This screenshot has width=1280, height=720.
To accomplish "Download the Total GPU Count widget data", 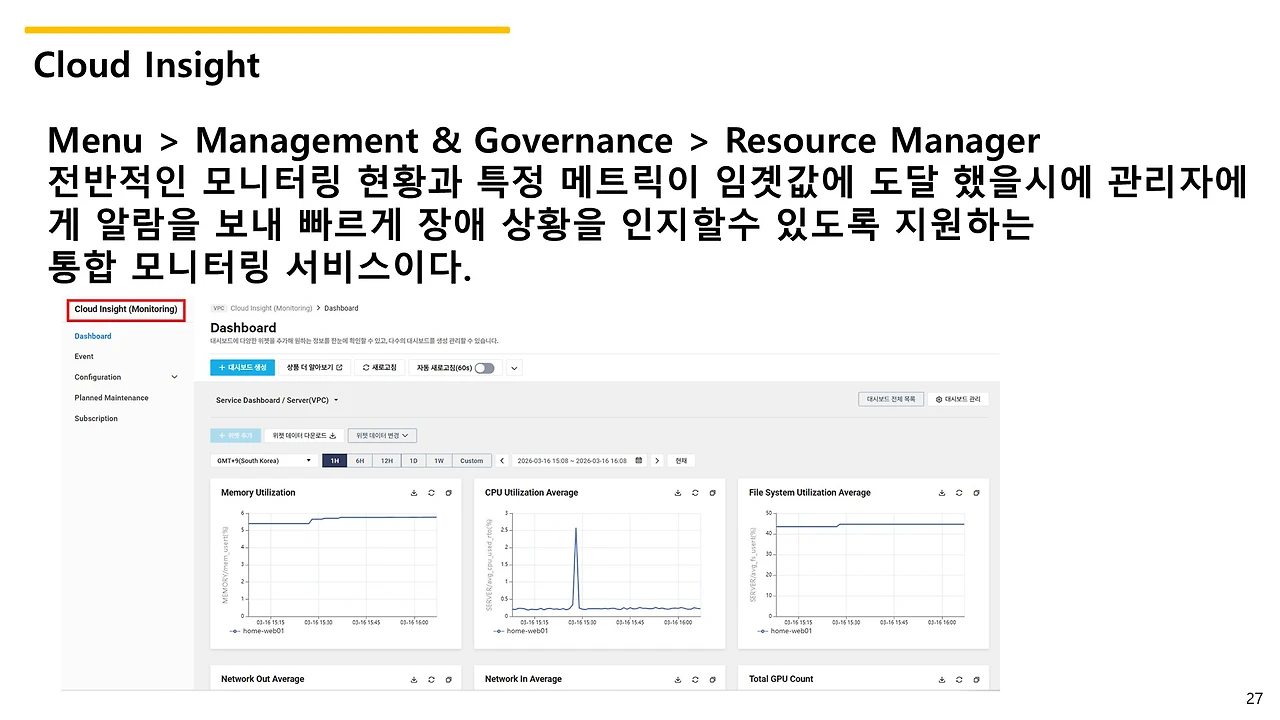I will pyautogui.click(x=941, y=679).
